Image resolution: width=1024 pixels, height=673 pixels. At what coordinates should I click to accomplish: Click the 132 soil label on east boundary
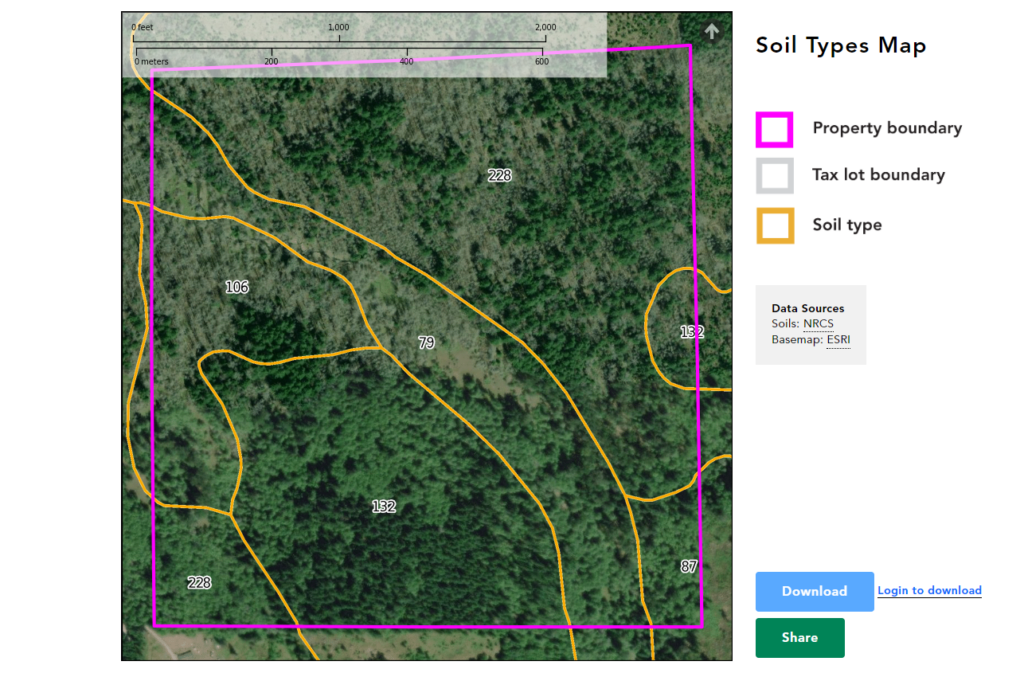(692, 332)
